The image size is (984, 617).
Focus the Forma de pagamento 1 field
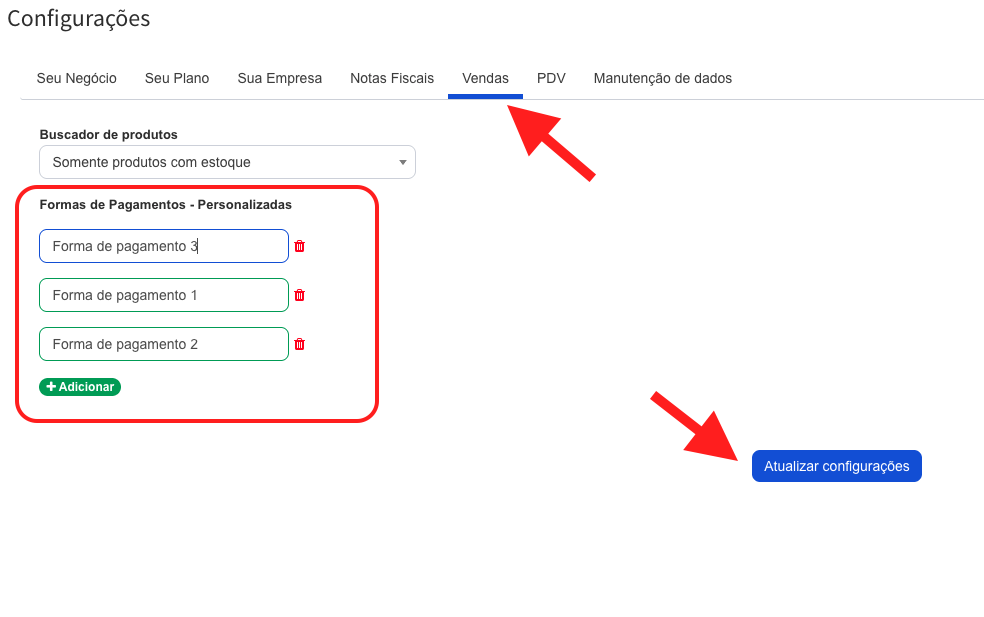click(164, 295)
